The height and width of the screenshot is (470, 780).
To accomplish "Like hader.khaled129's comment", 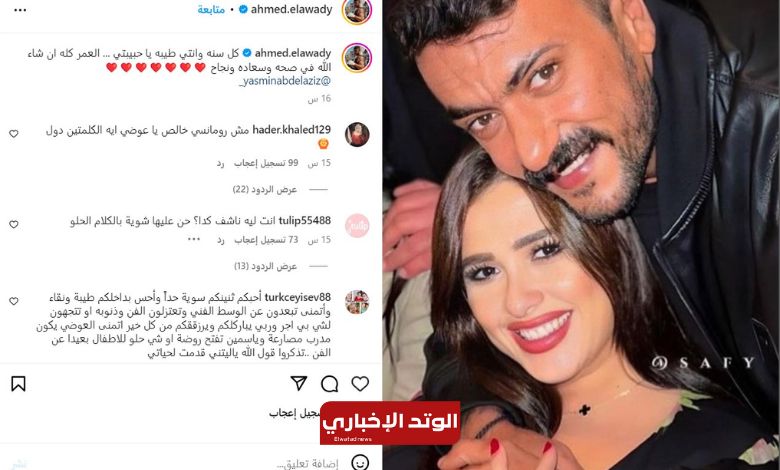I will coord(14,133).
